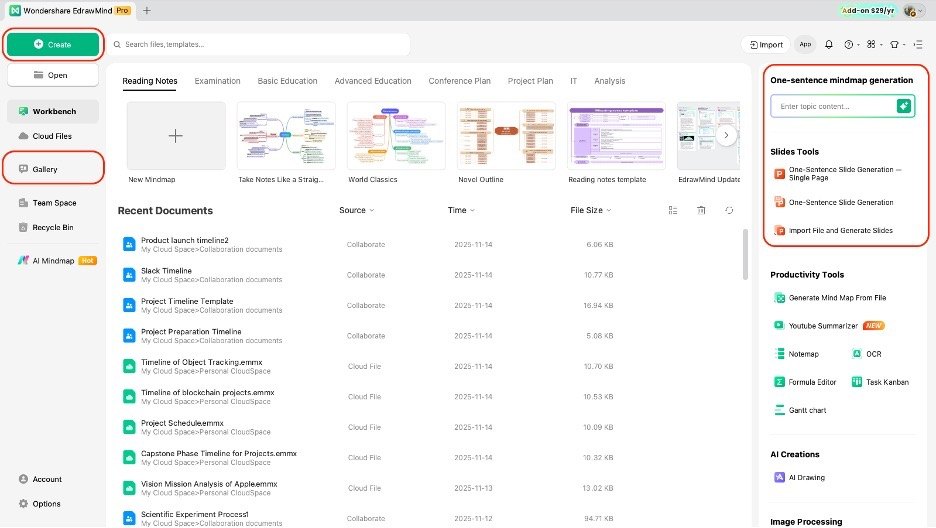Switch to Reading Notes tab
This screenshot has width=936, height=528.
pos(150,81)
